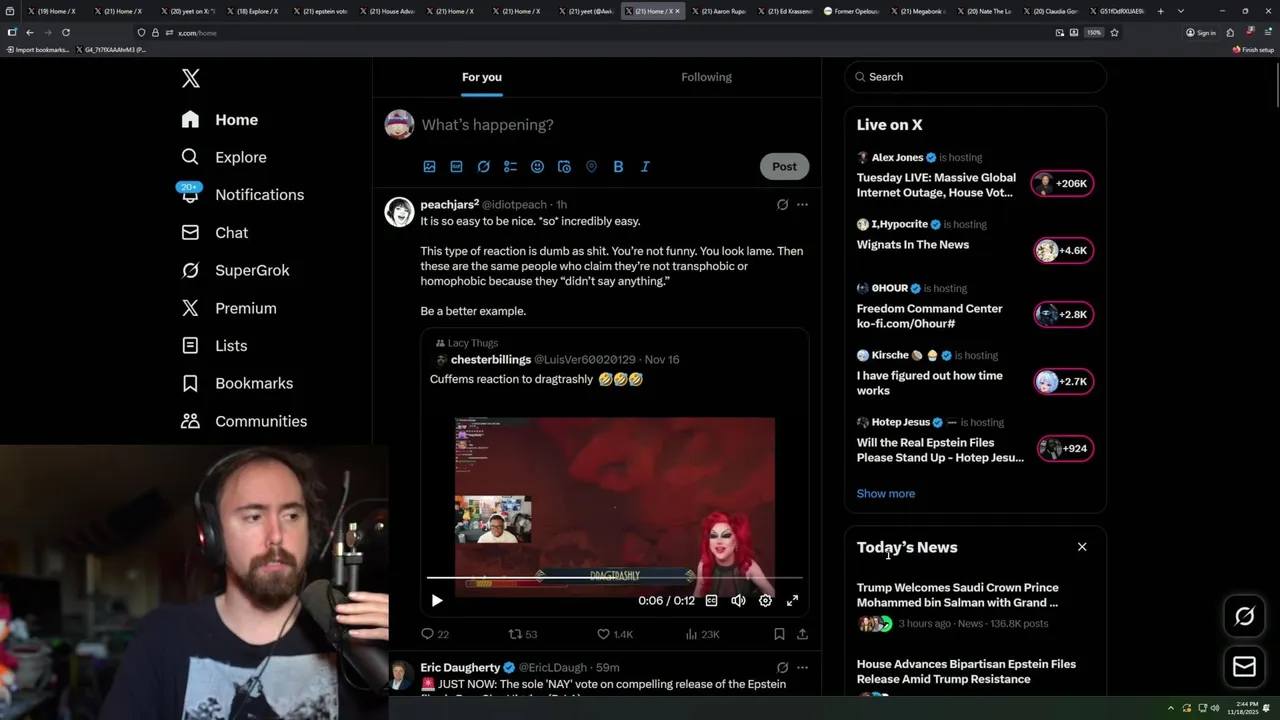Click the Grok icon on Eric Daugherty's post

[782, 667]
